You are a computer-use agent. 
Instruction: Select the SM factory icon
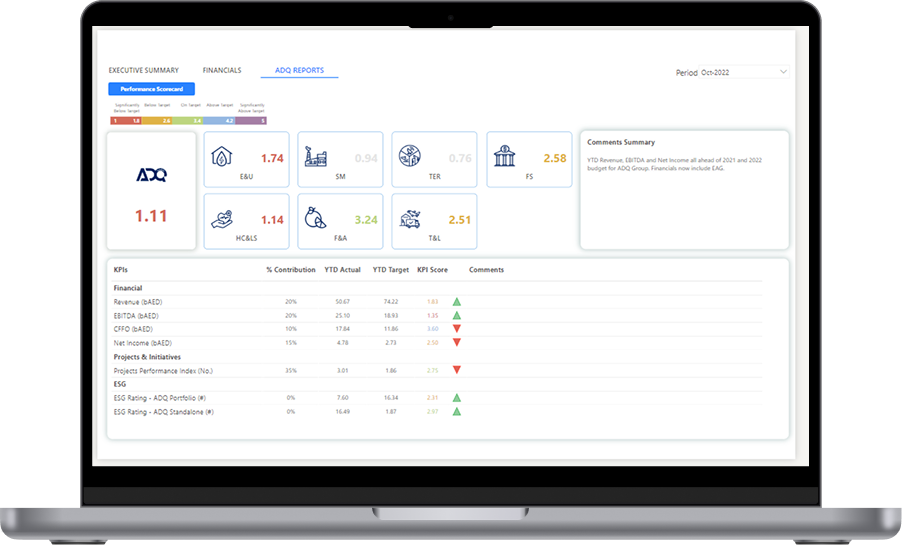coord(315,157)
